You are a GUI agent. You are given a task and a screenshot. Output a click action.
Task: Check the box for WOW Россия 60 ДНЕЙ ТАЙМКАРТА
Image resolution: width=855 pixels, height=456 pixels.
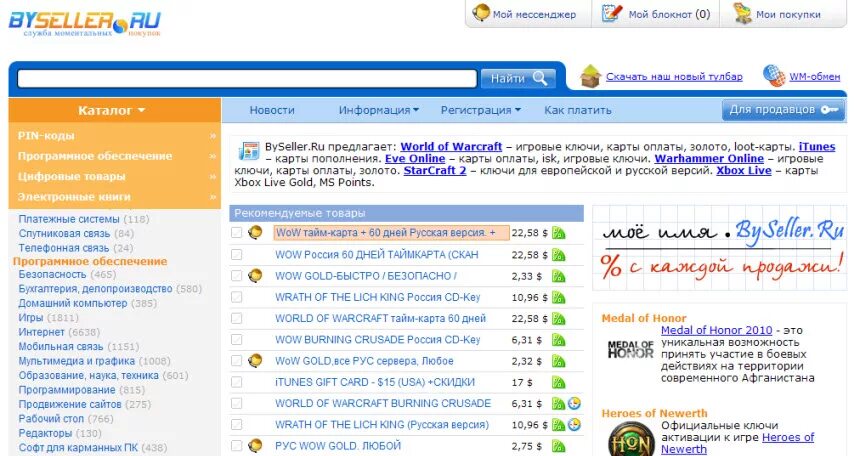point(236,254)
